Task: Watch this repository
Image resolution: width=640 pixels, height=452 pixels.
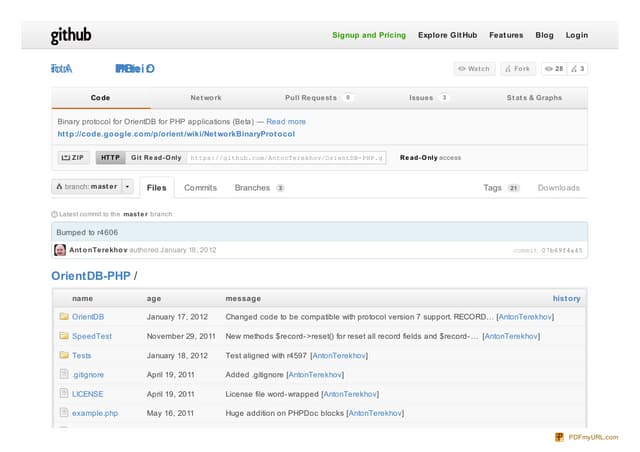Action: point(474,69)
